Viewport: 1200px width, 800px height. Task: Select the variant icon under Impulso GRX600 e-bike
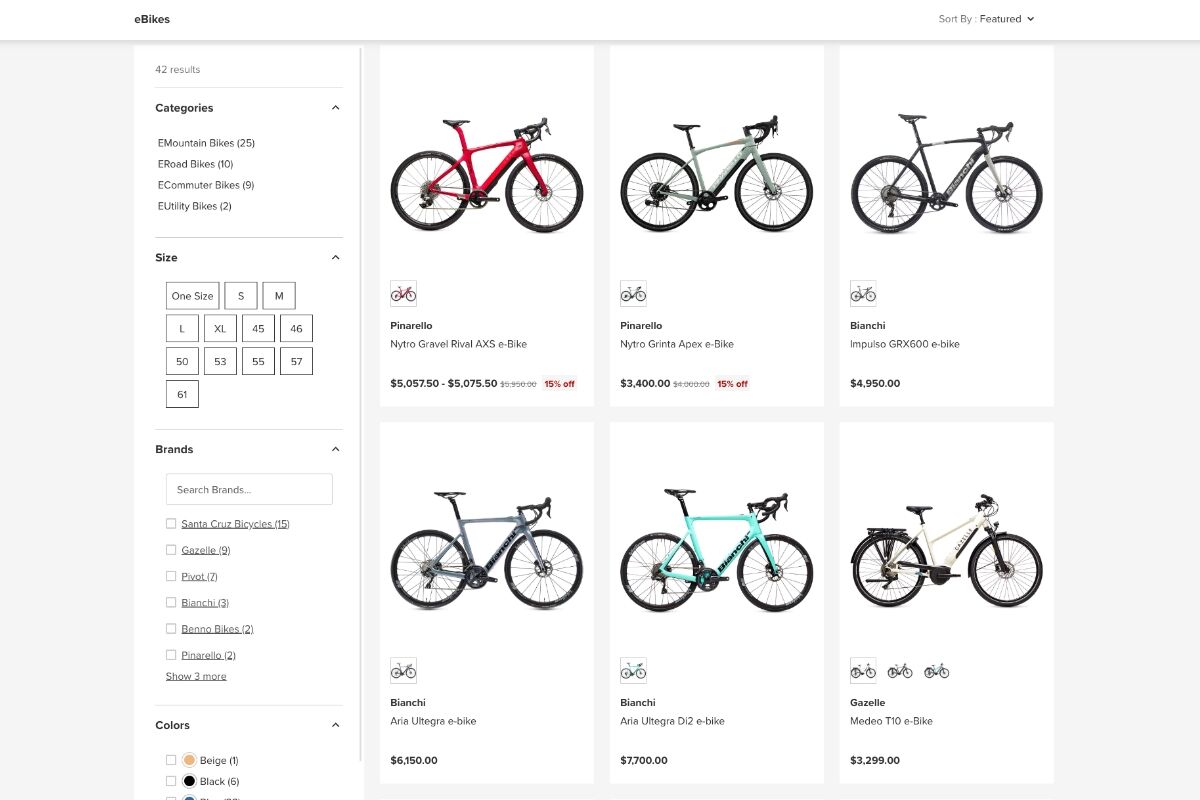tap(863, 293)
